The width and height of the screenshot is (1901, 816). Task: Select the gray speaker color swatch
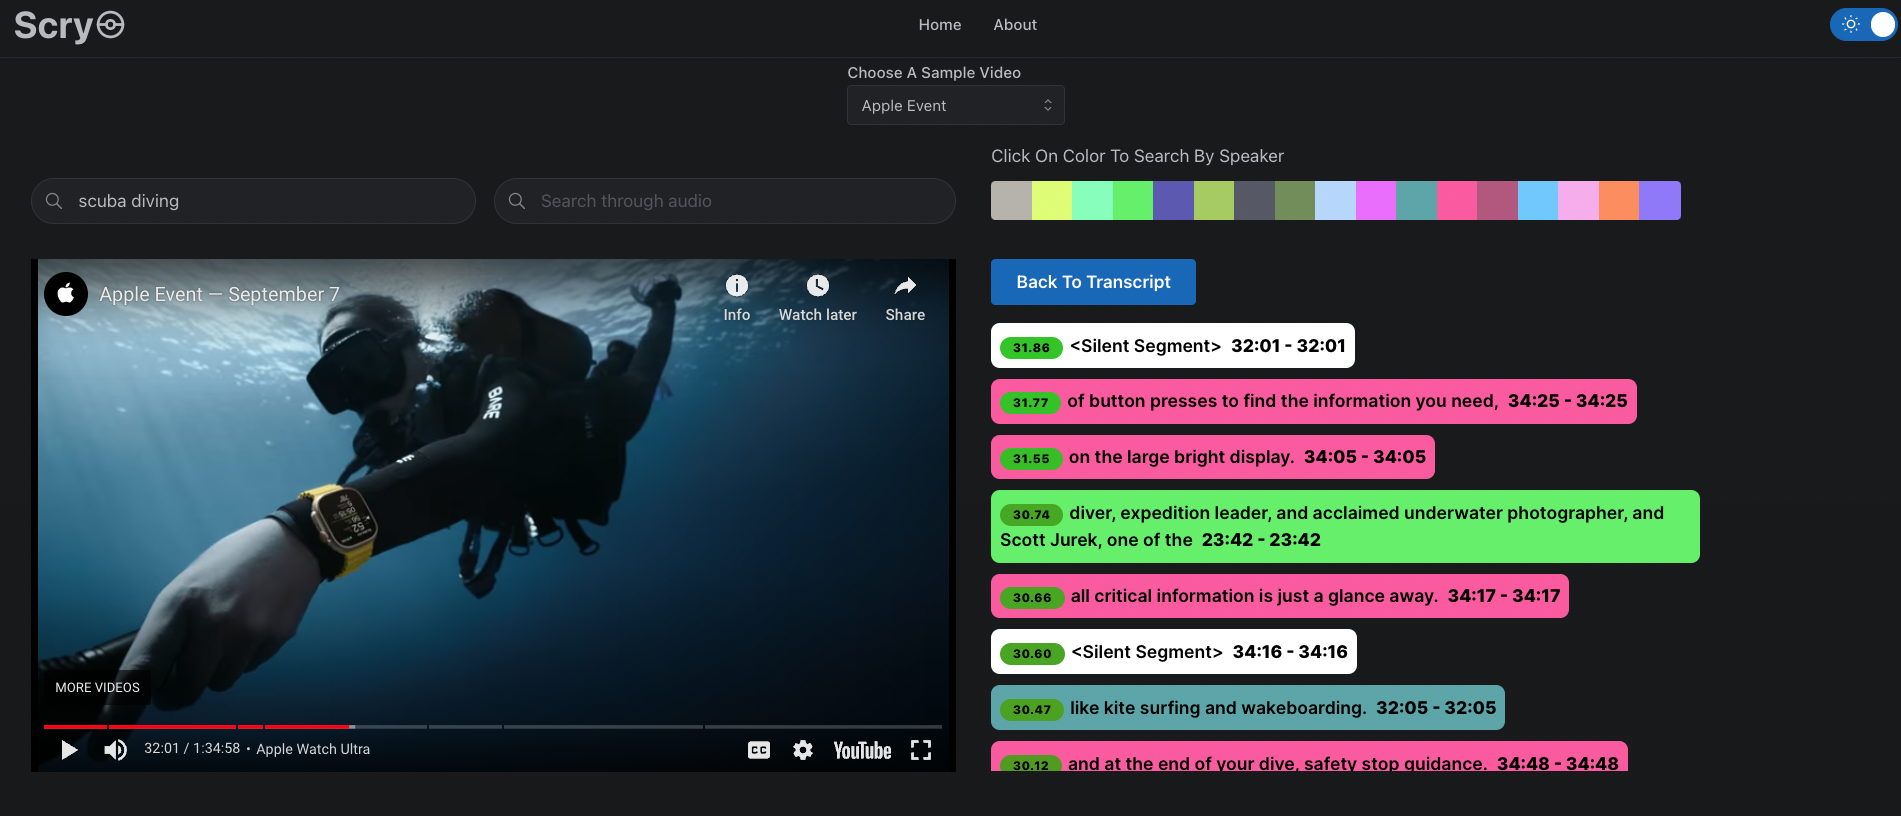(1011, 200)
